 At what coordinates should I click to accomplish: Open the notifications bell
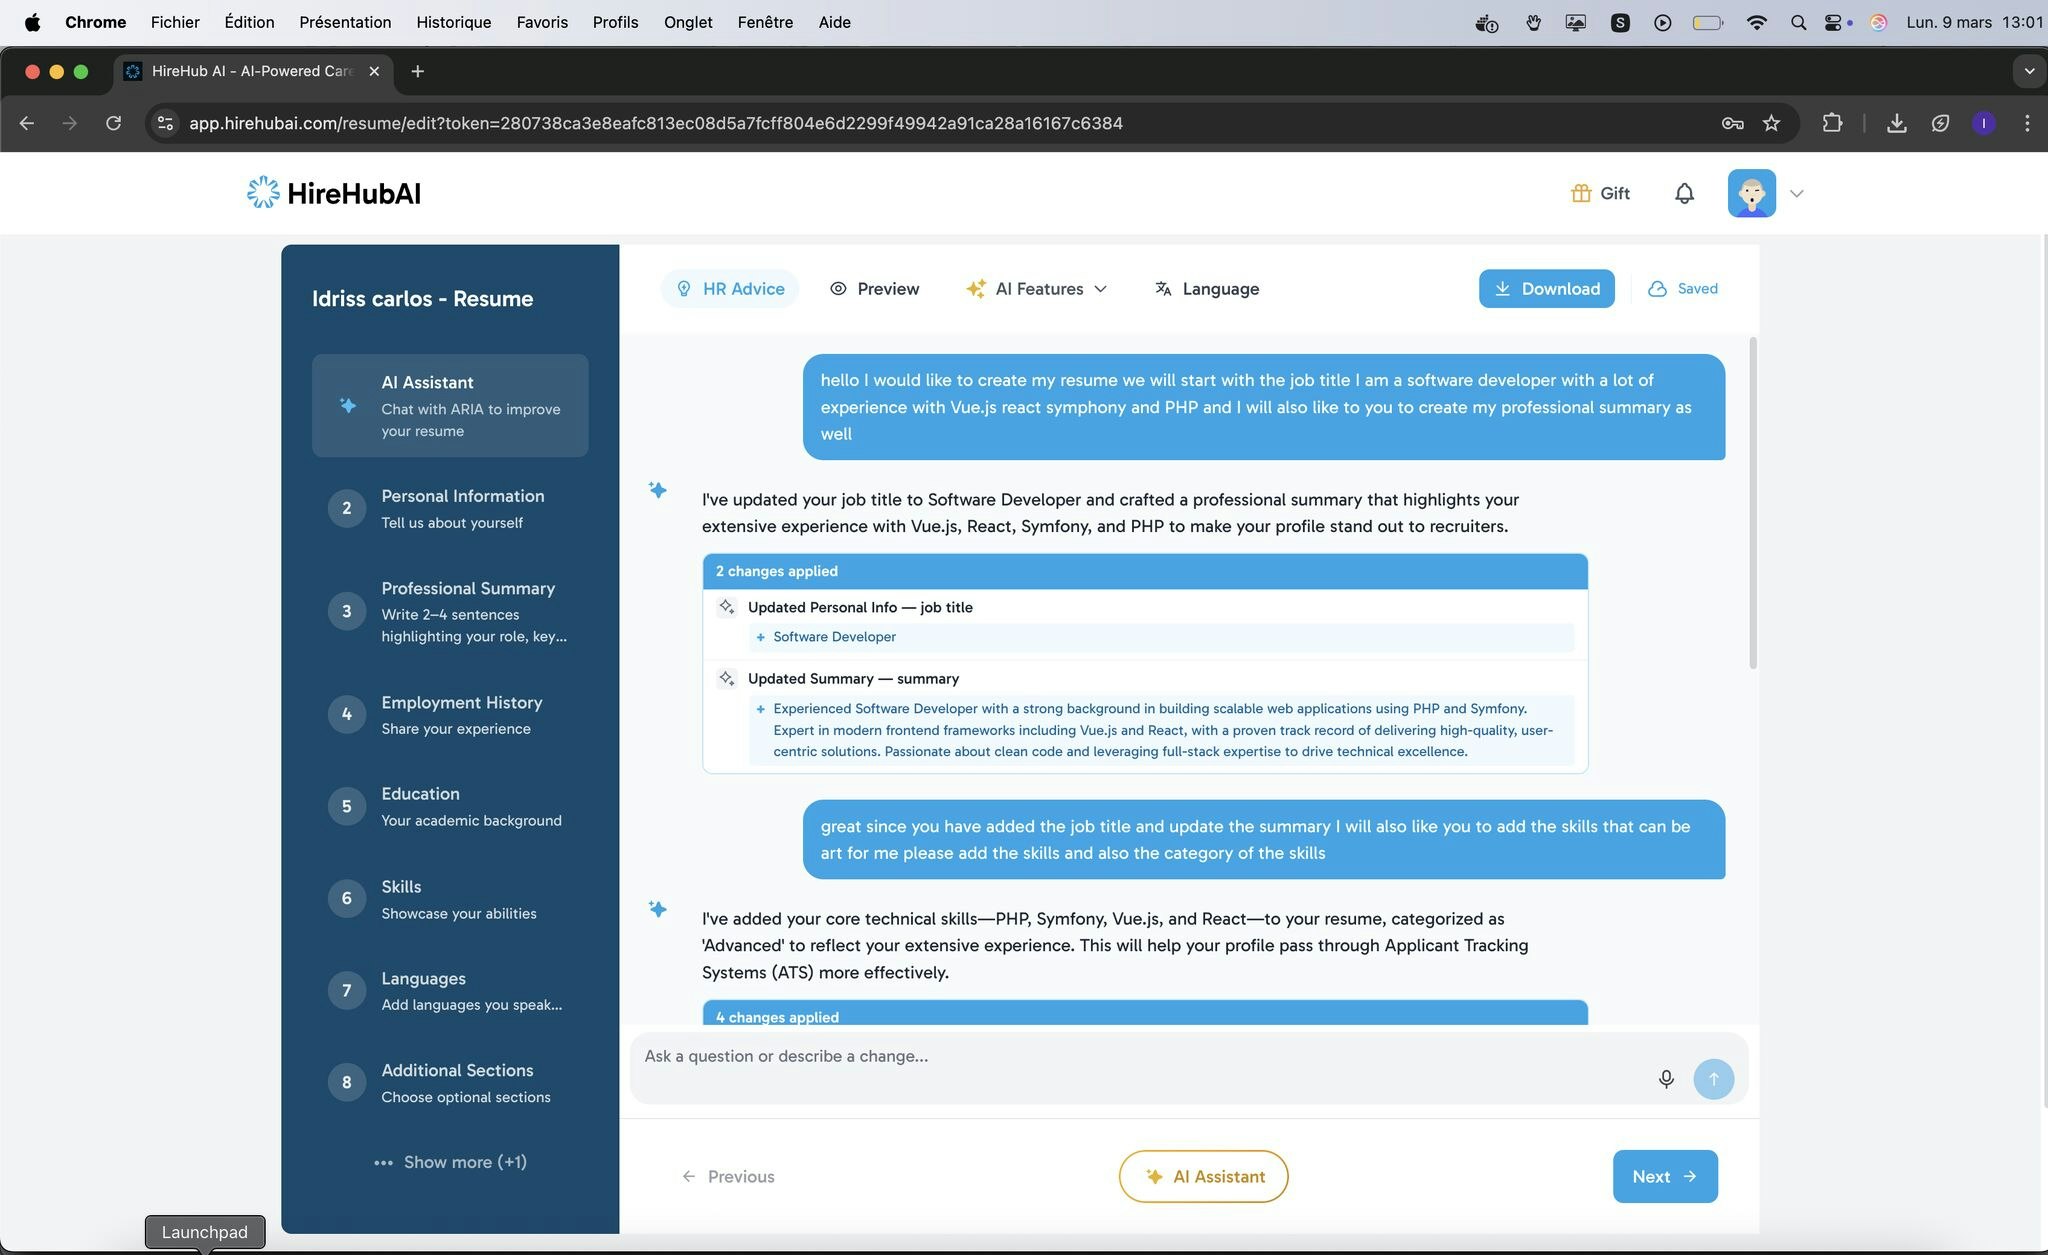(x=1684, y=193)
